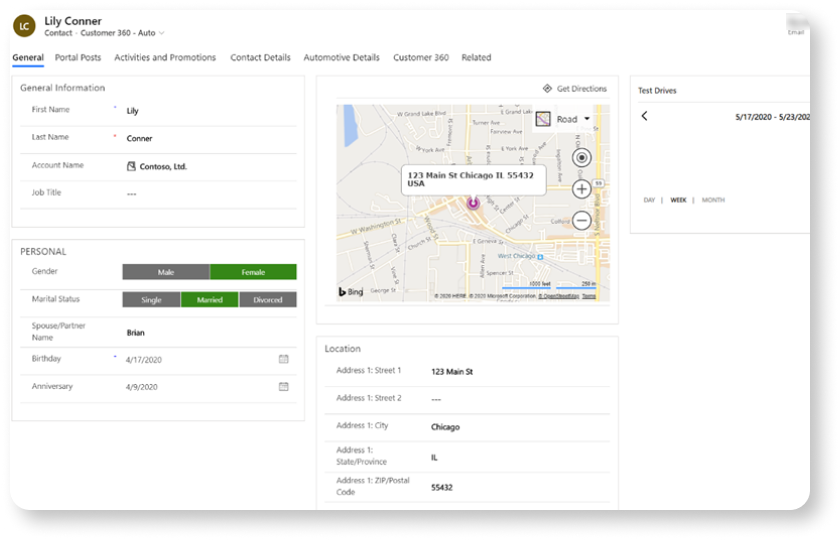Open the Portal Posts tab

click(x=78, y=57)
